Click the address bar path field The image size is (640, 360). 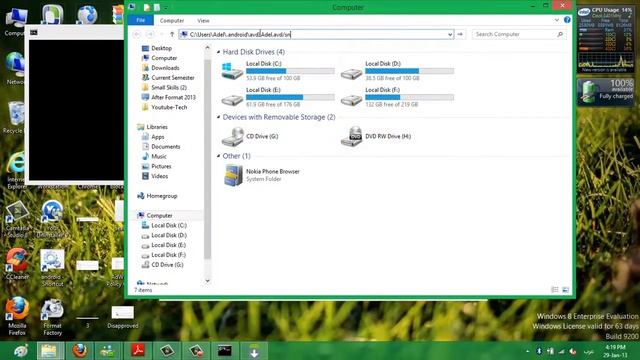click(x=316, y=34)
